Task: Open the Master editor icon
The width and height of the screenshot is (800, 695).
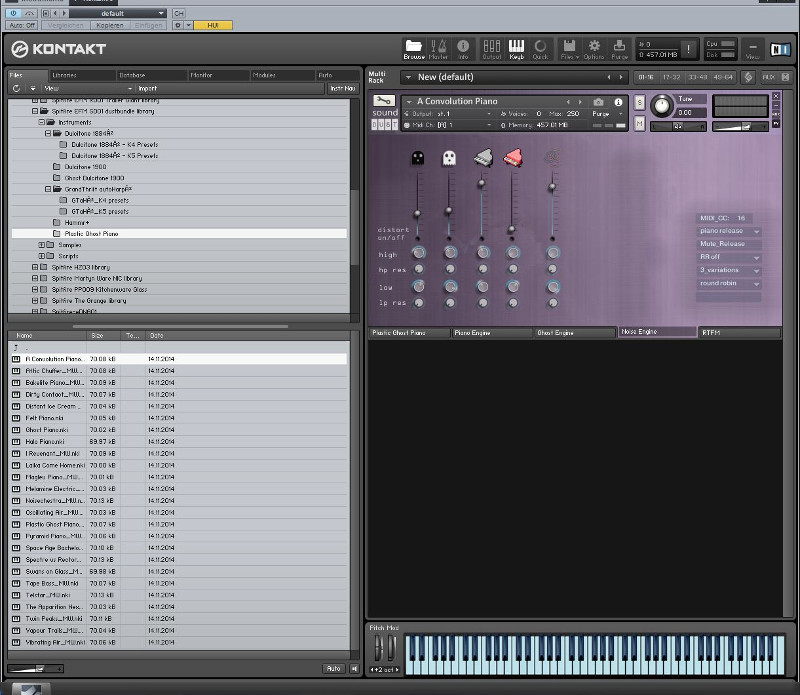Action: 438,49
